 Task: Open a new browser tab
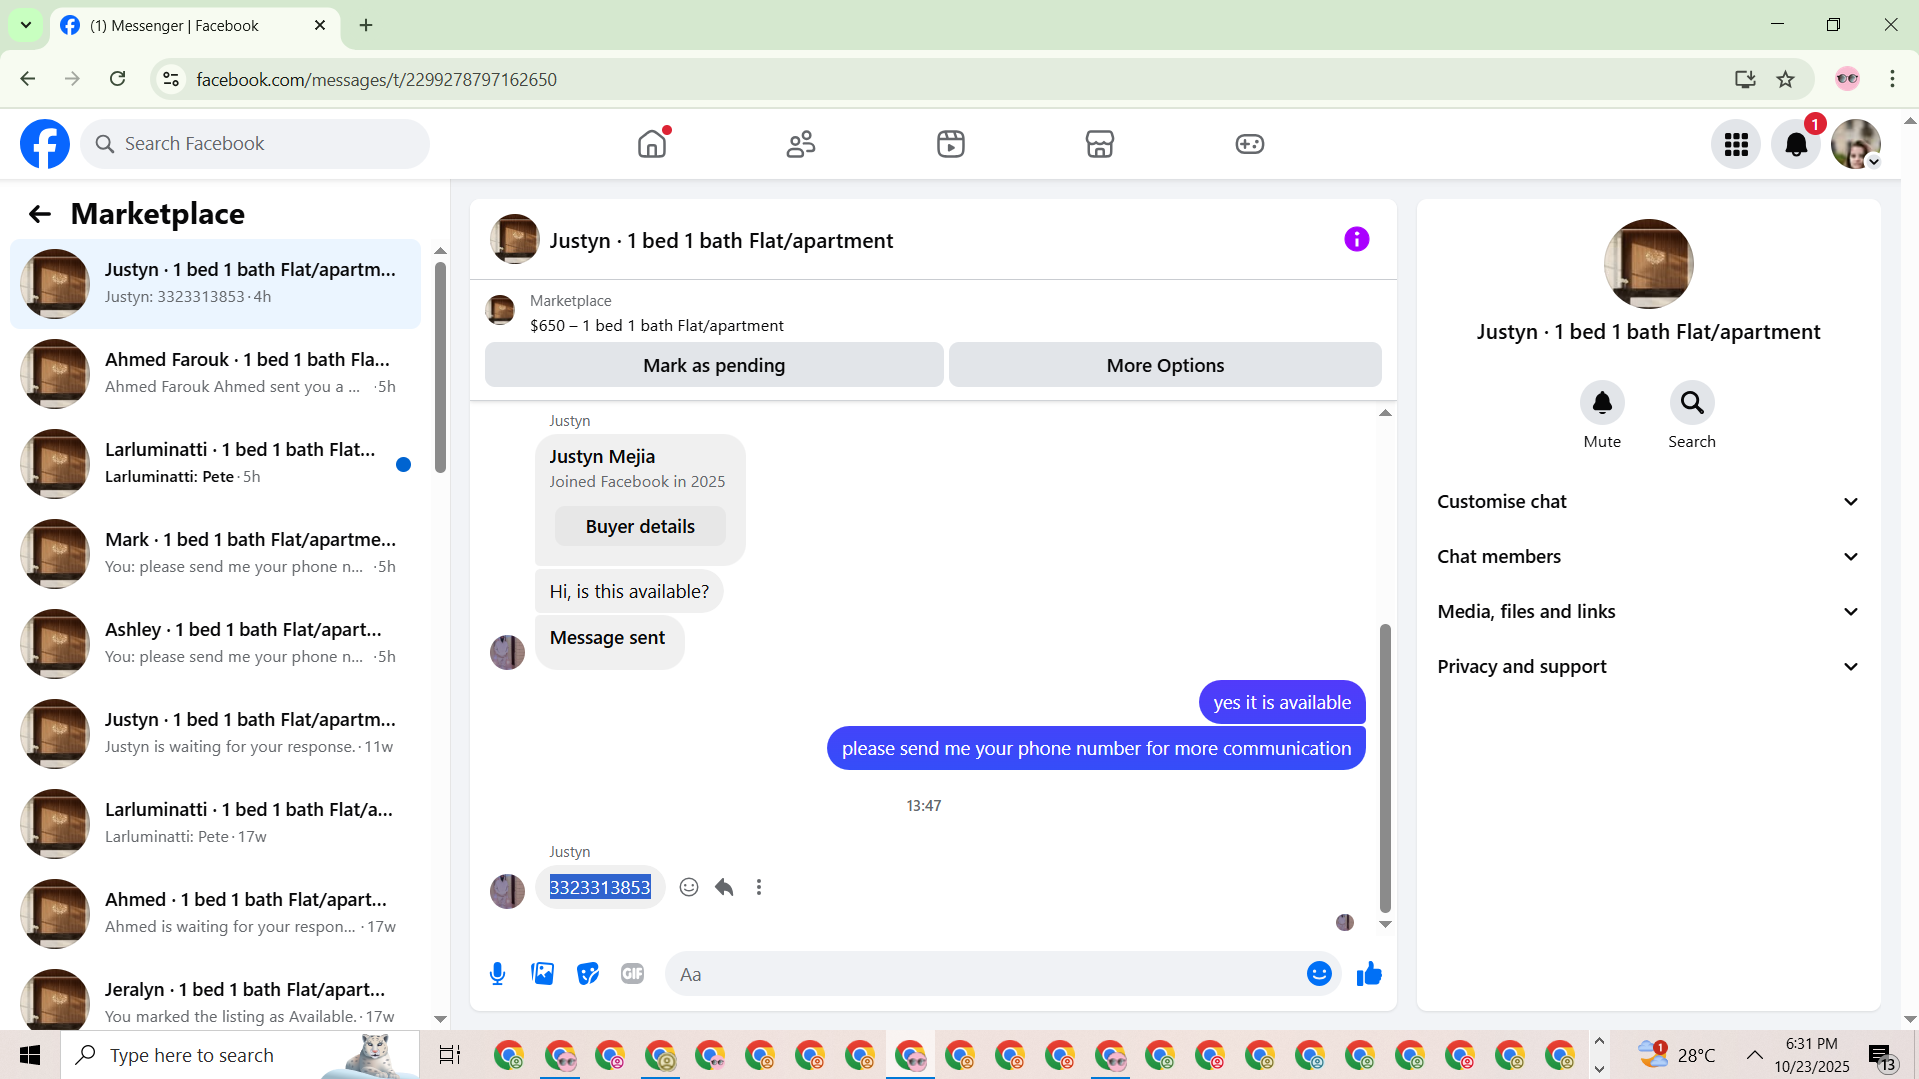366,25
